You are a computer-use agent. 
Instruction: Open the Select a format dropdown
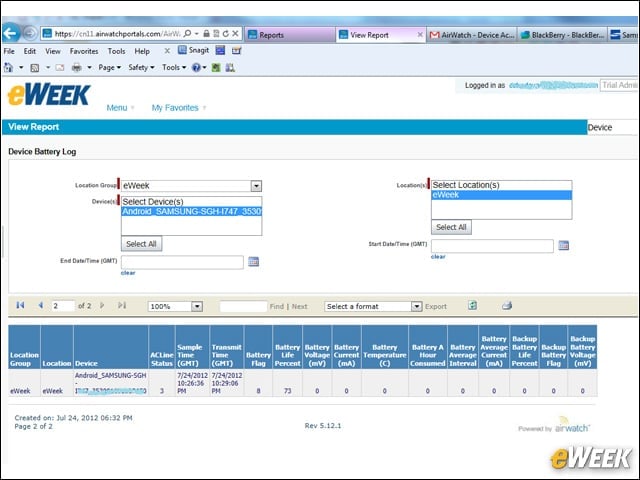373,306
